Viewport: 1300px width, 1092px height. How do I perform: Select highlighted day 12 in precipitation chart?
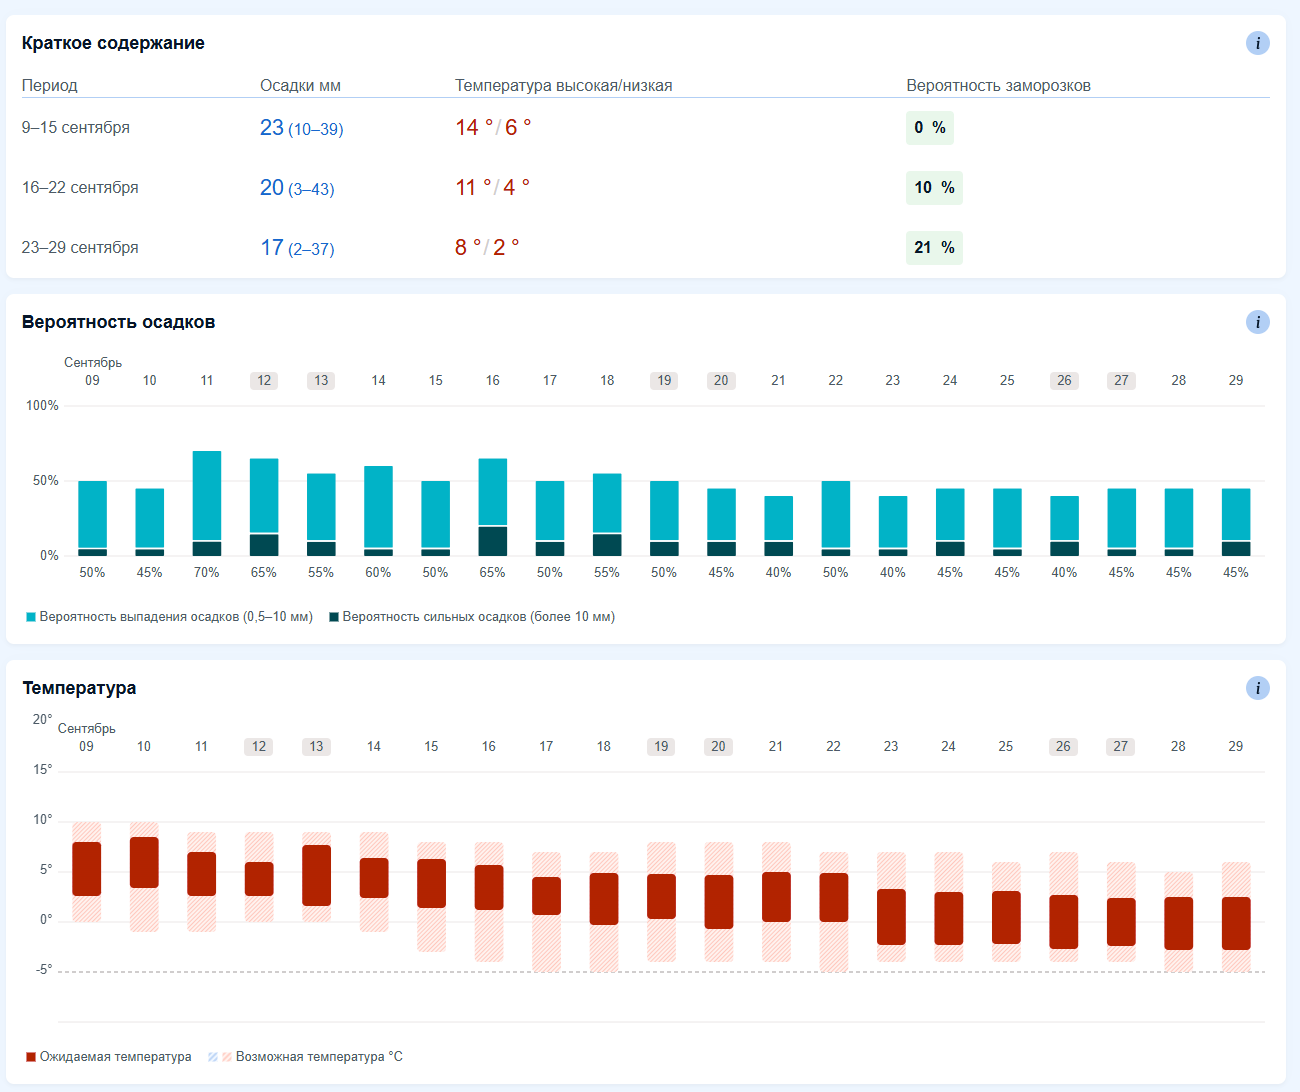coord(264,381)
